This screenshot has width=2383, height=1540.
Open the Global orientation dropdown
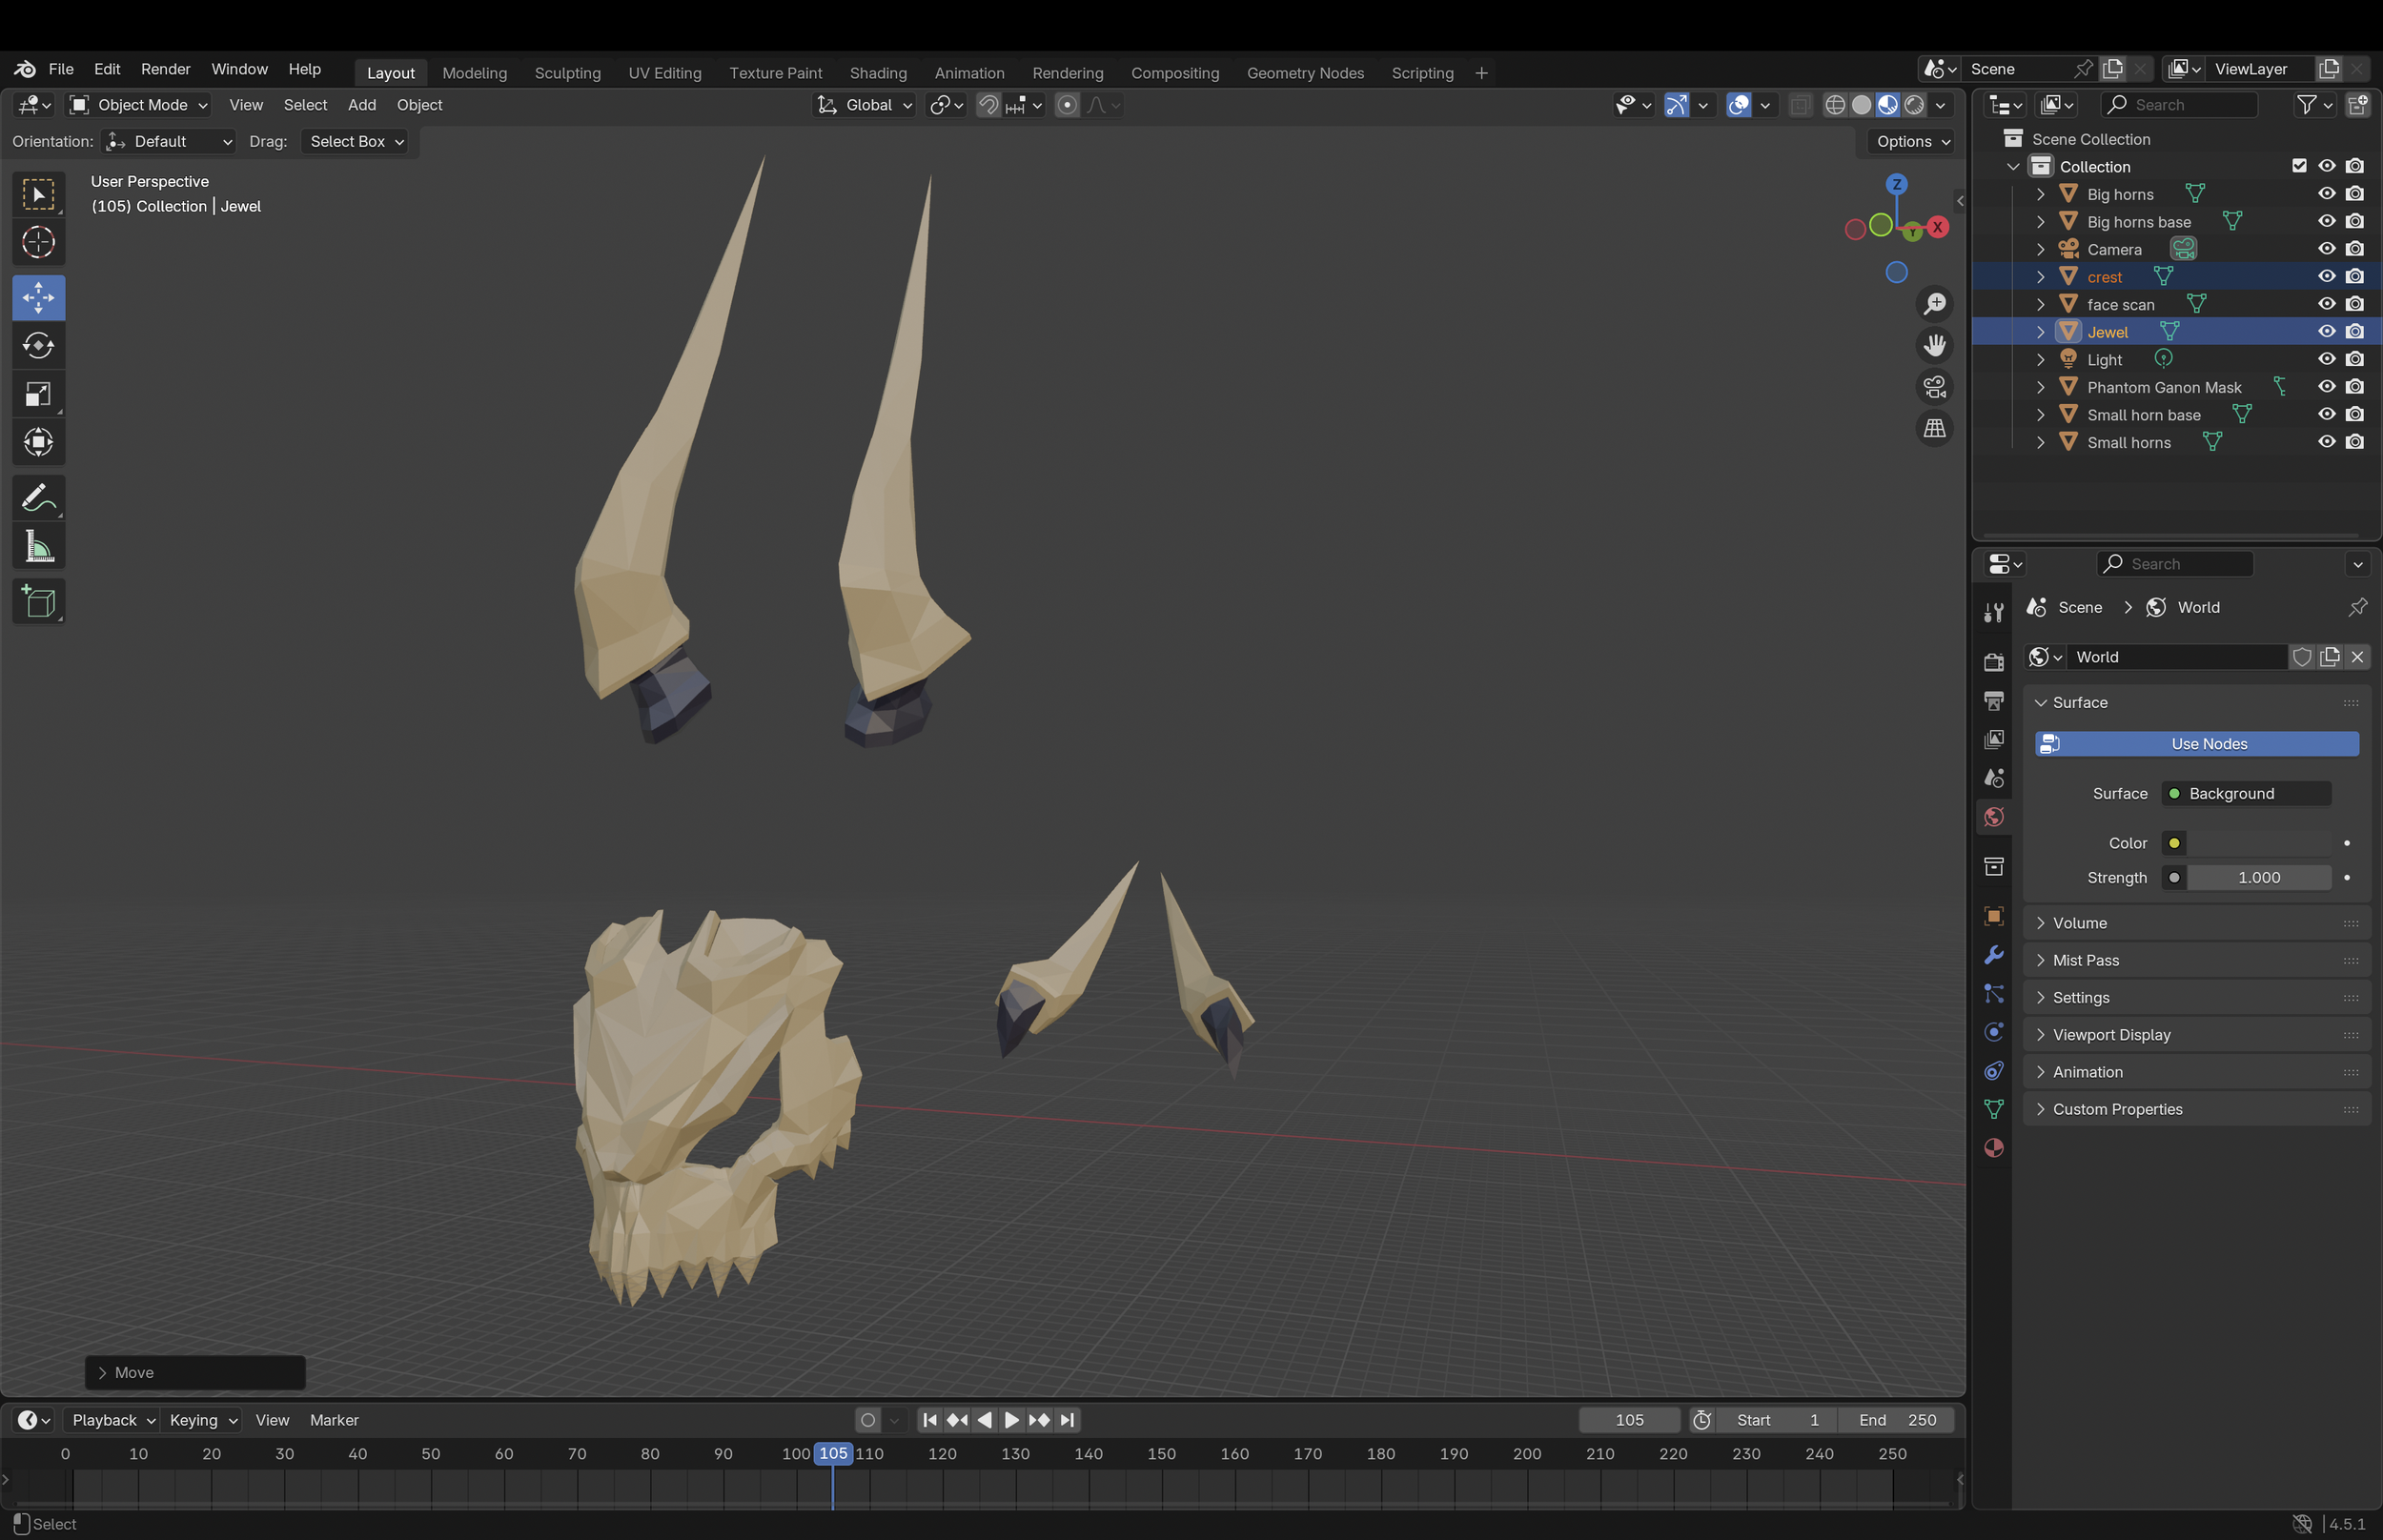(864, 105)
